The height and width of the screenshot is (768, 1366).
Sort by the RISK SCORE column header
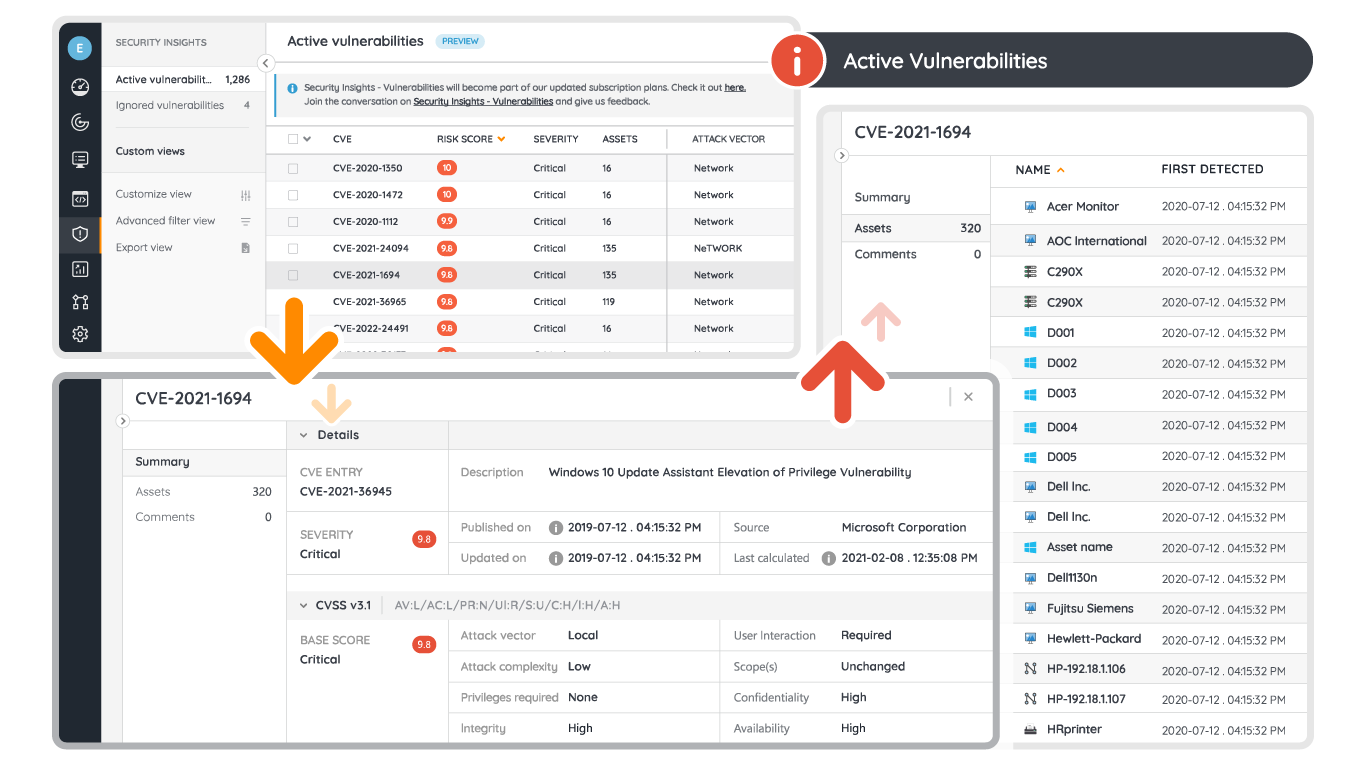(x=471, y=139)
